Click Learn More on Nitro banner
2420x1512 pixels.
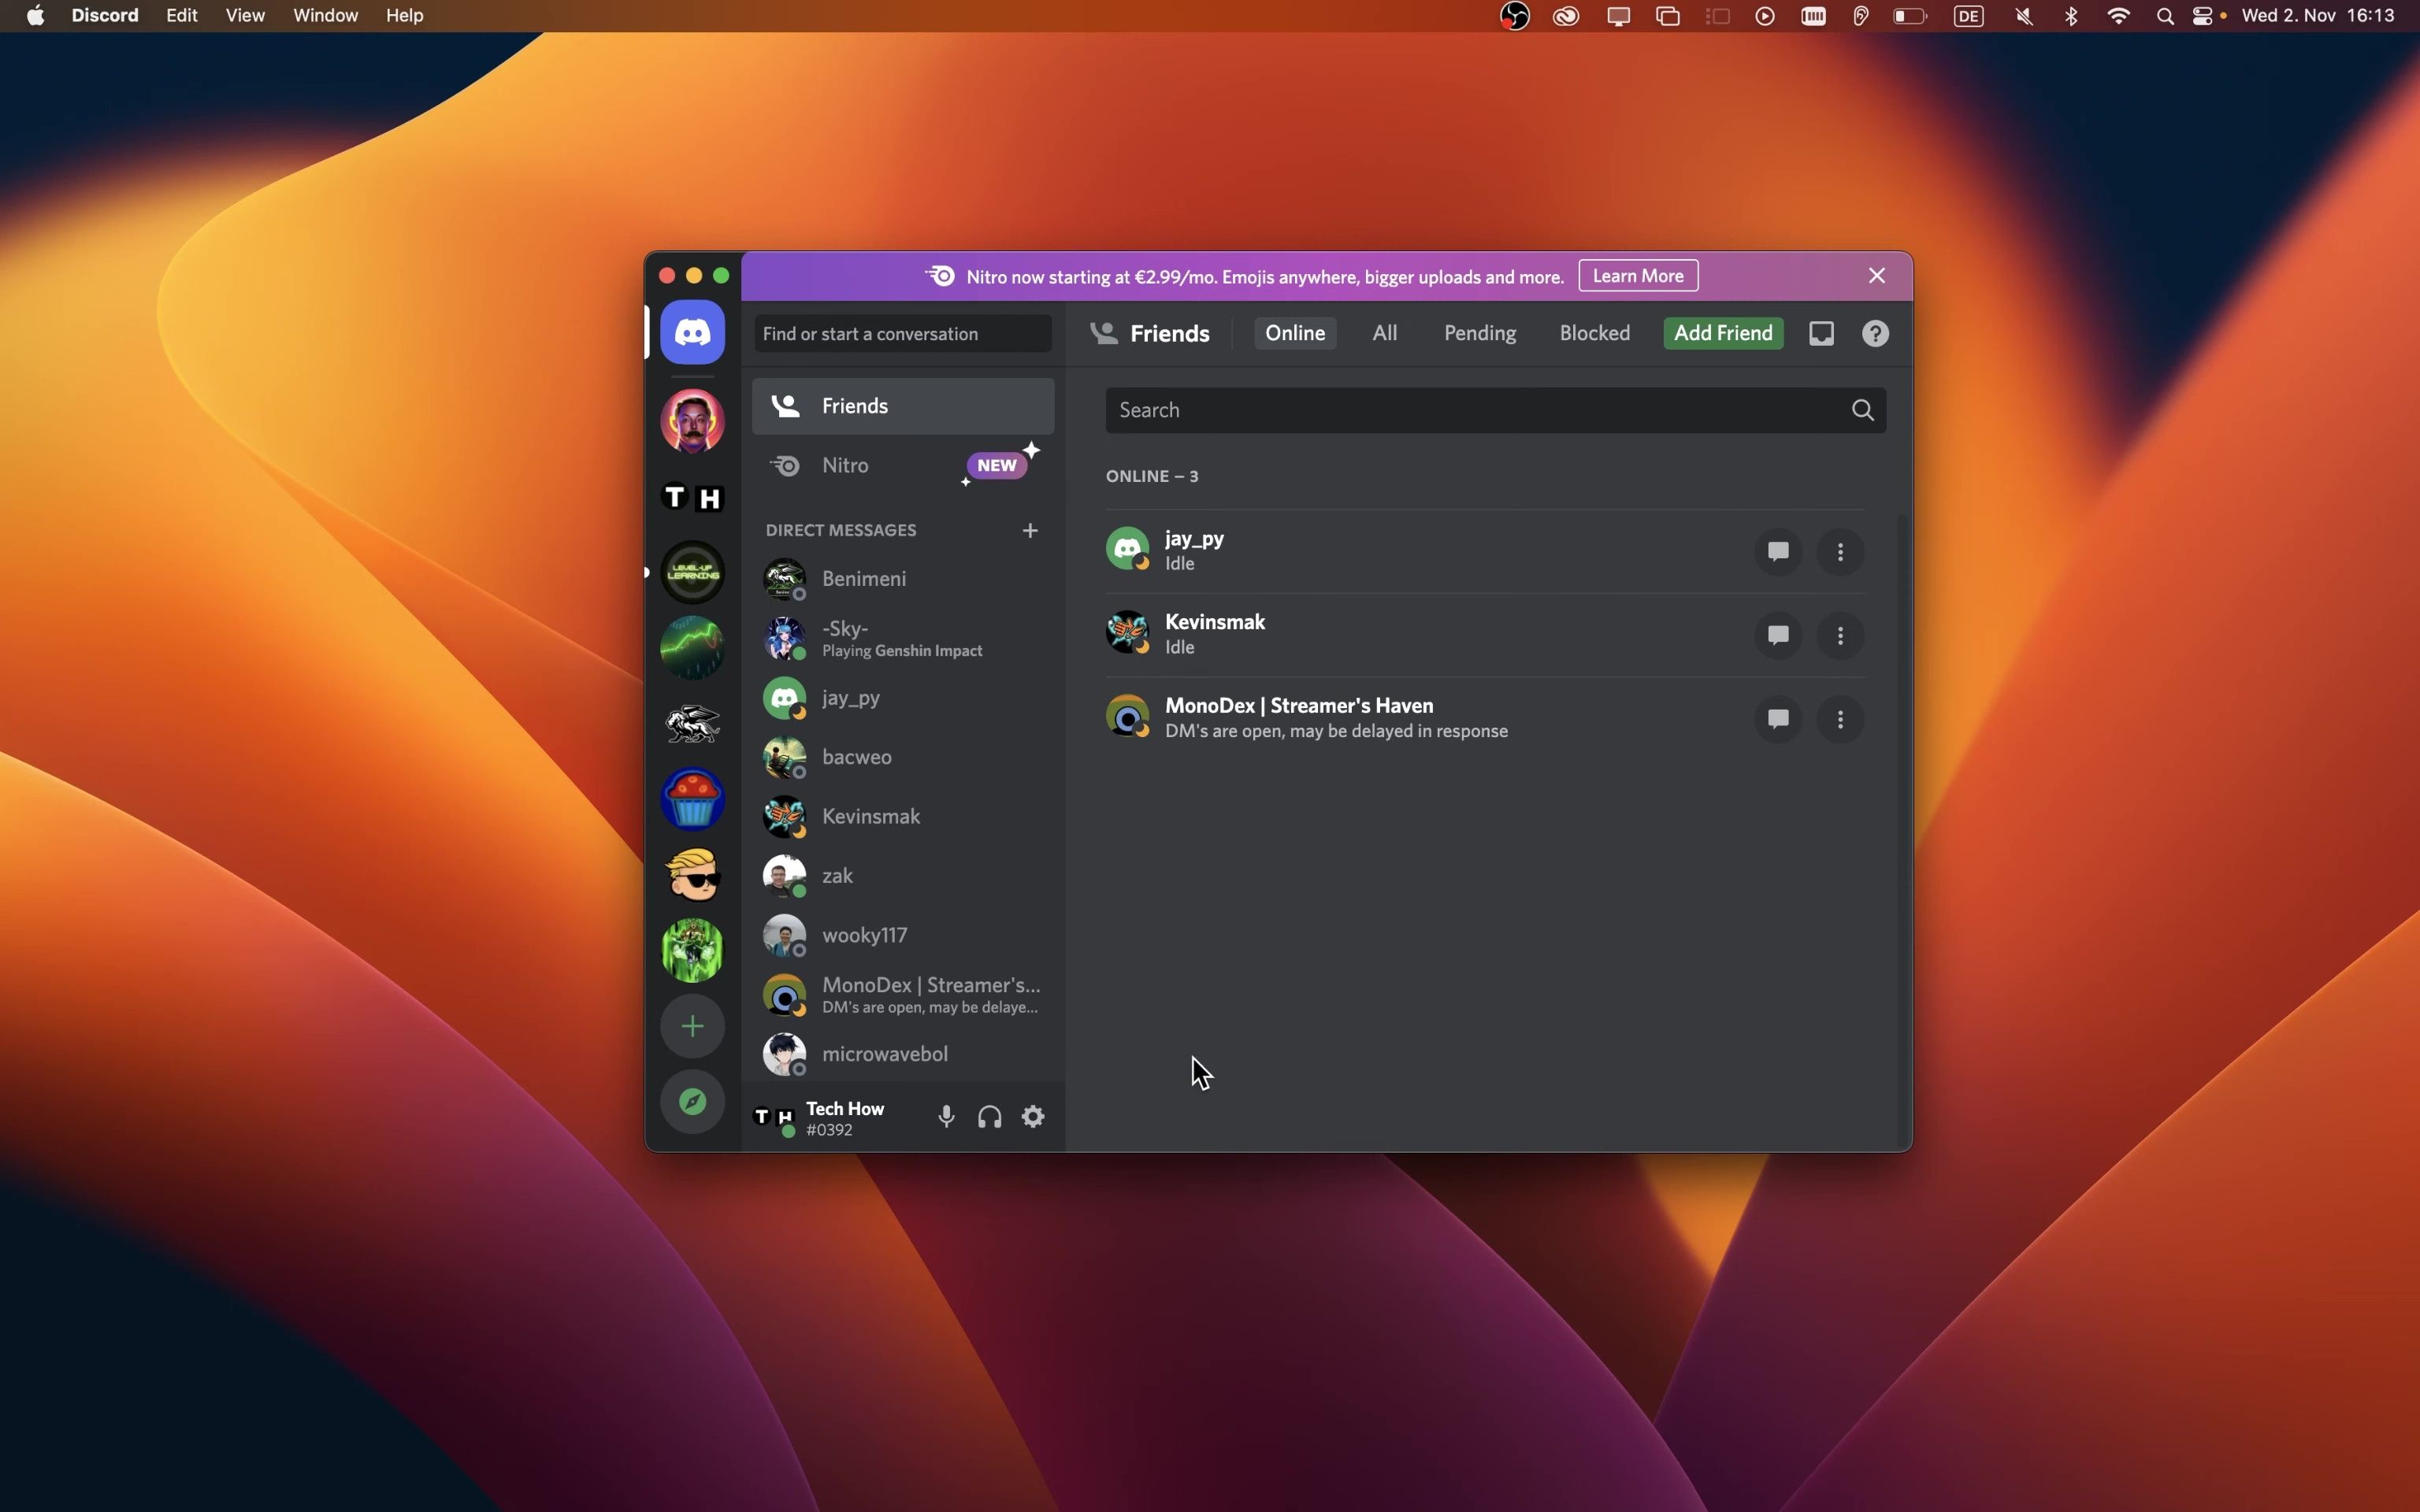click(1638, 276)
